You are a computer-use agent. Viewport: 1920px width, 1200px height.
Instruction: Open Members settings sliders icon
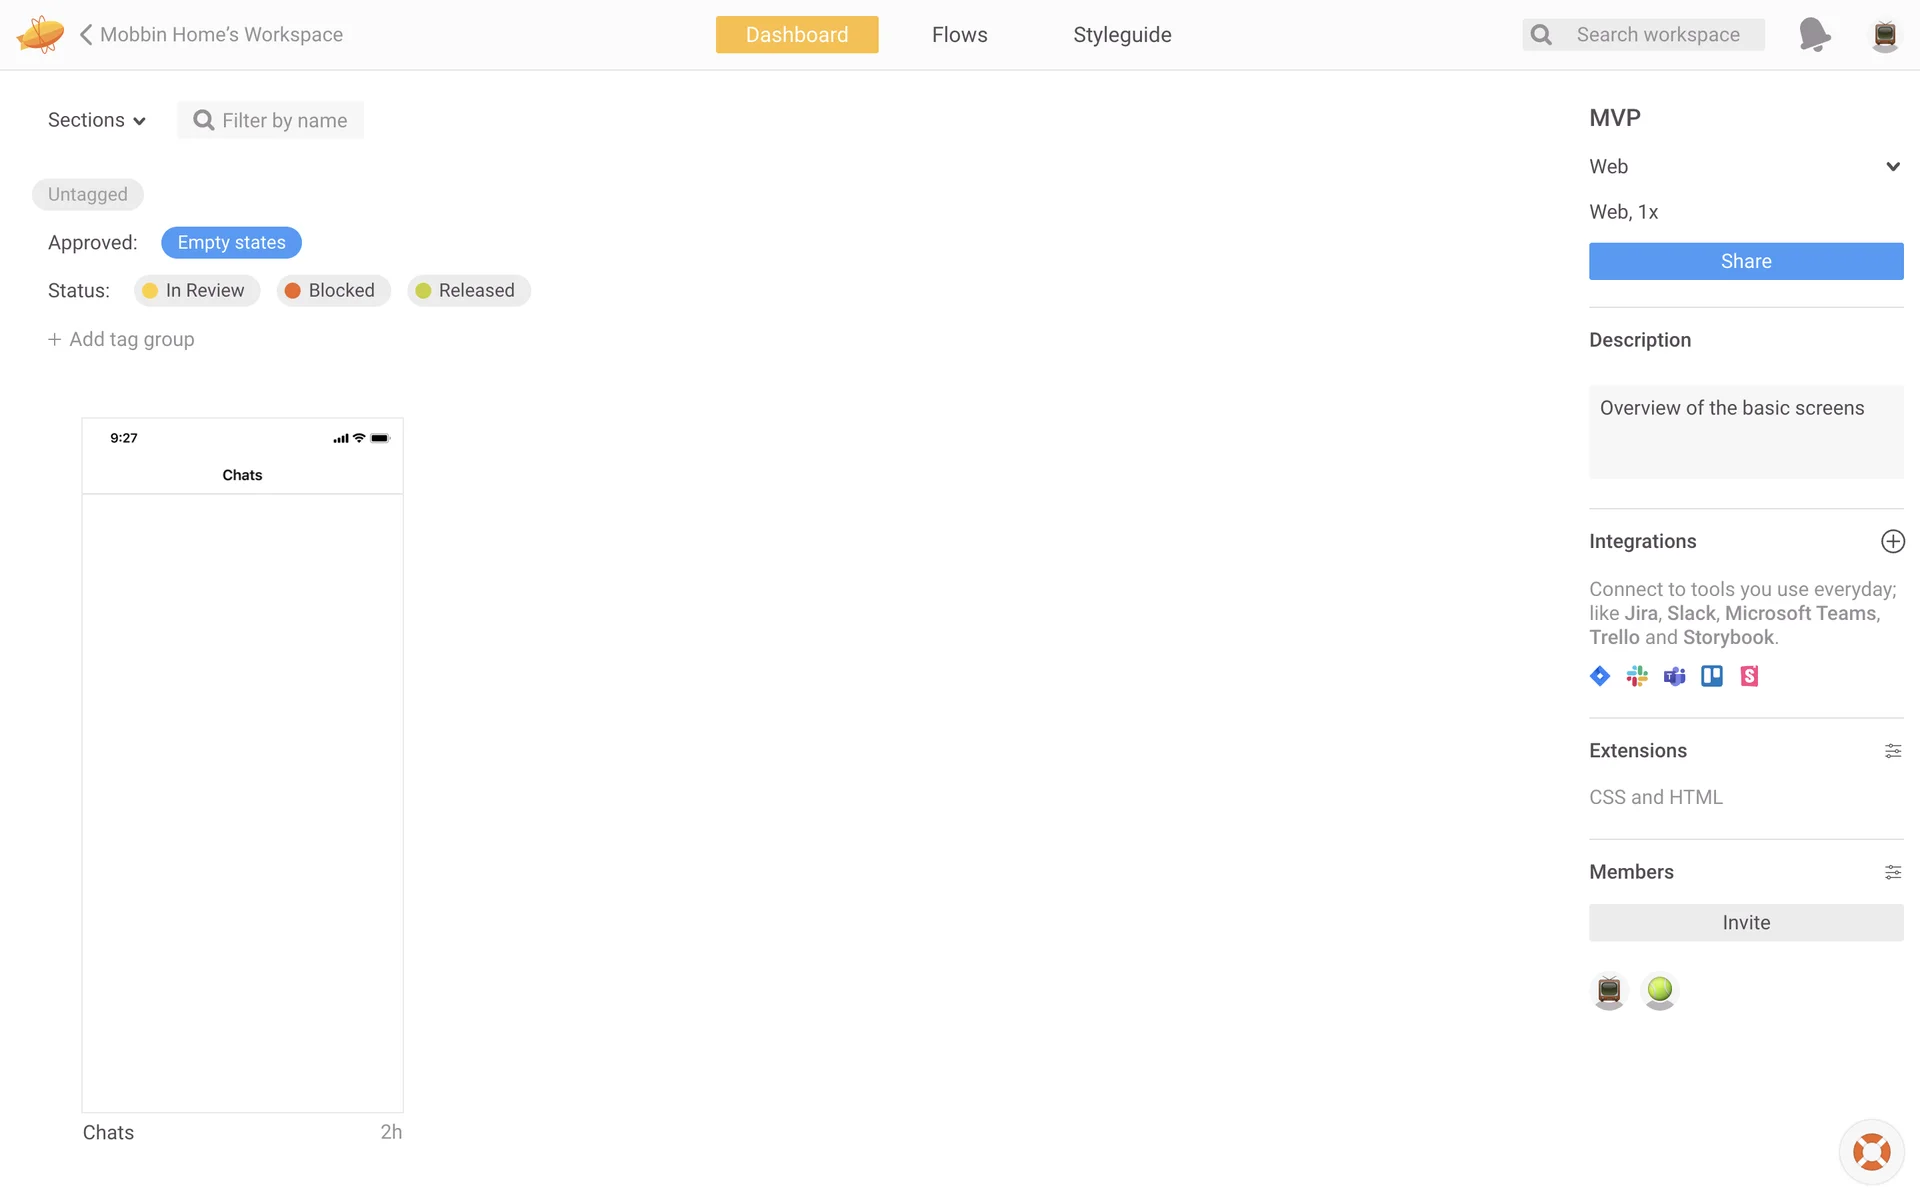tap(1892, 872)
